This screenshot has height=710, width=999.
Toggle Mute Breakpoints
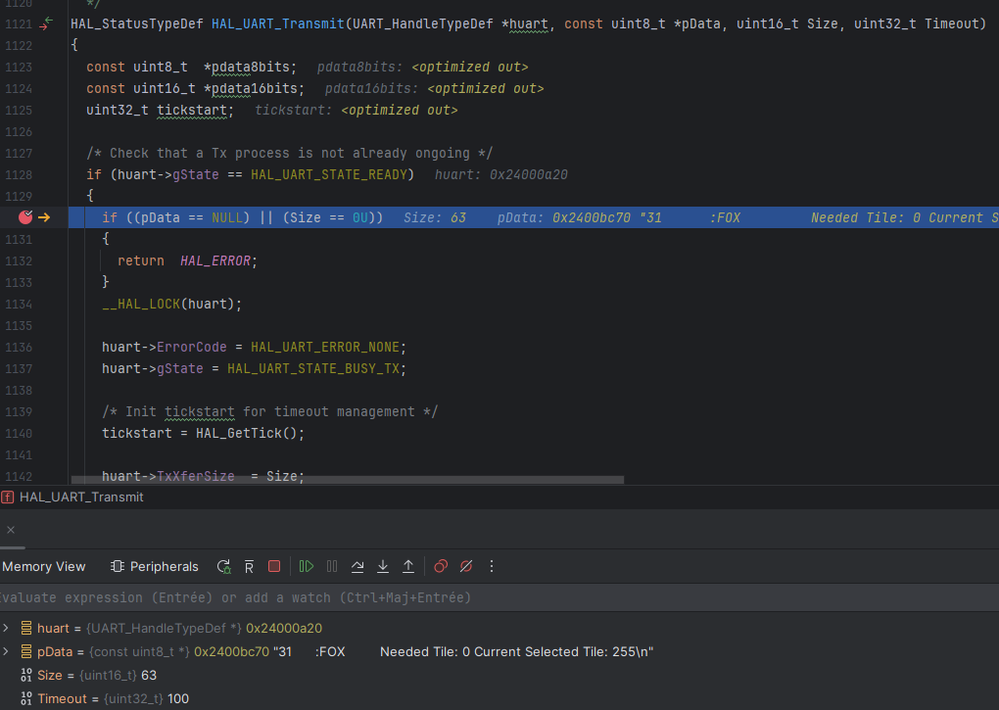point(466,566)
